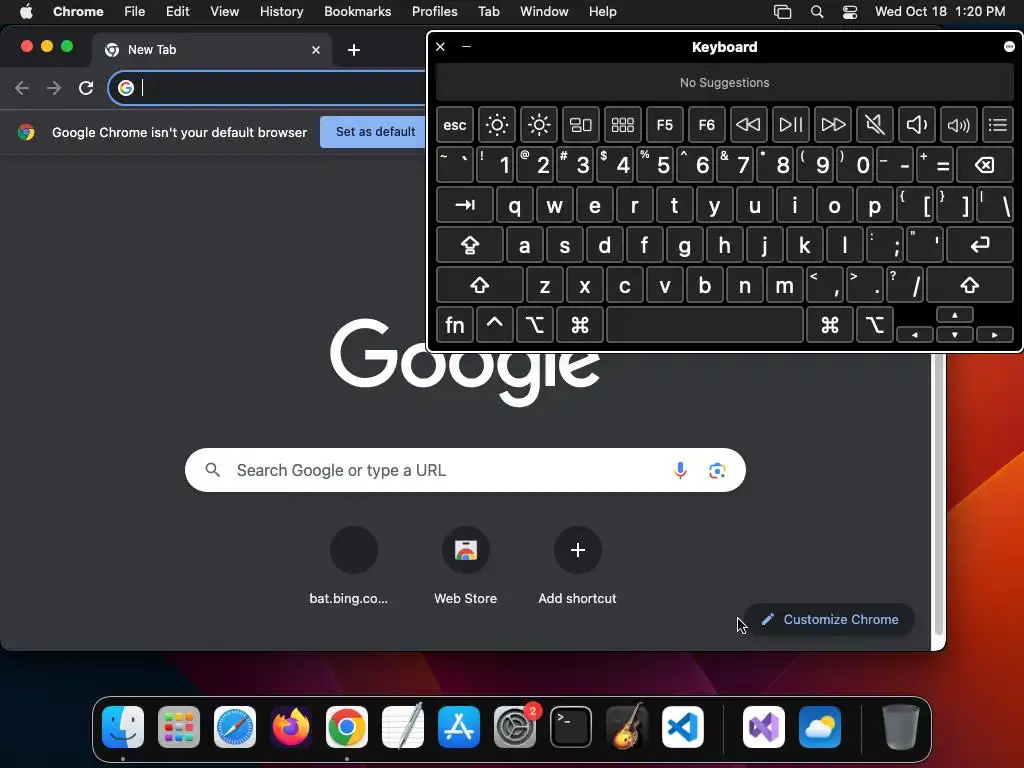This screenshot has height=768, width=1024.
Task: Open the Apple menu
Action: 26,11
